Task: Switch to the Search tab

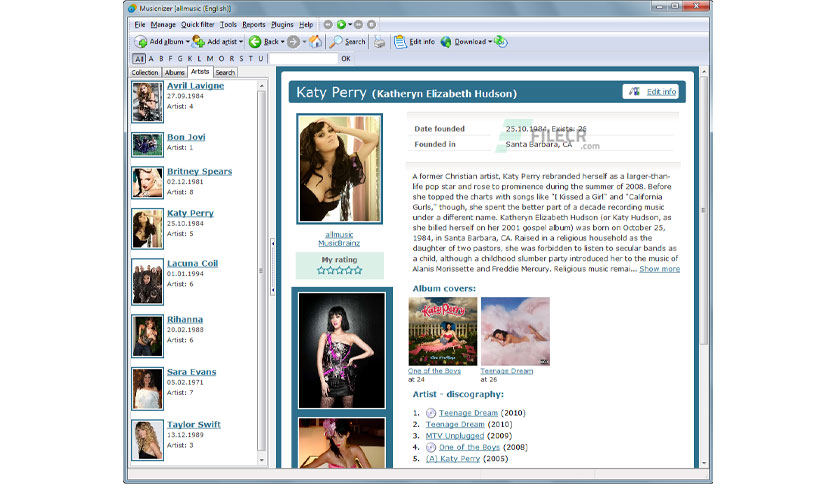Action: point(225,72)
